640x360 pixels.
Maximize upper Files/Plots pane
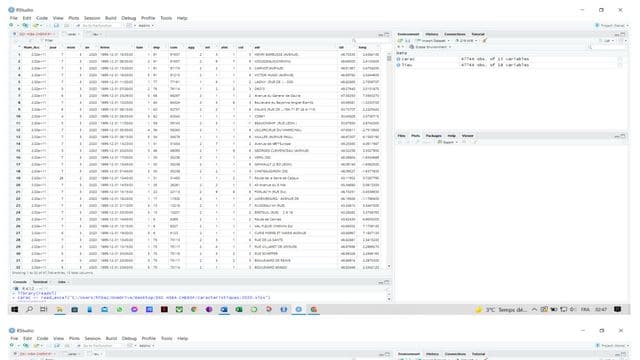pyautogui.click(x=623, y=136)
